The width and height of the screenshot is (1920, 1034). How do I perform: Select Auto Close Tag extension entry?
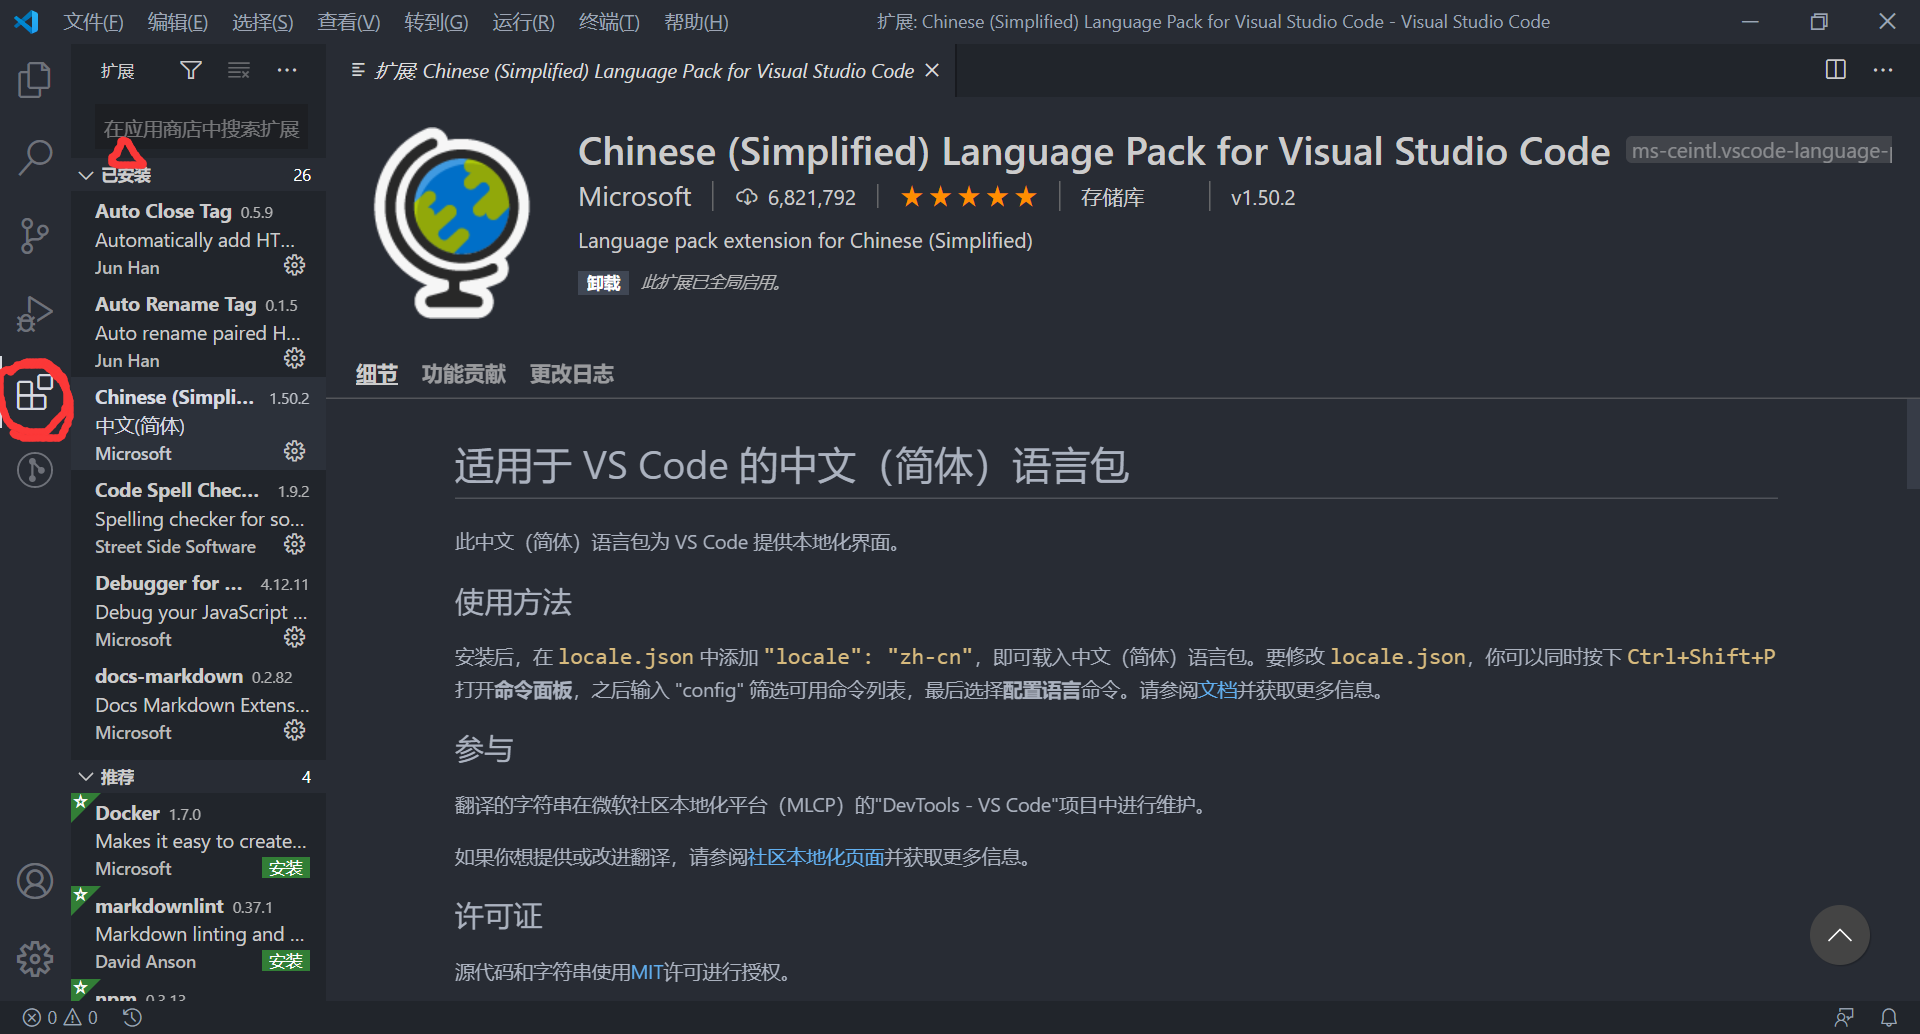point(198,238)
